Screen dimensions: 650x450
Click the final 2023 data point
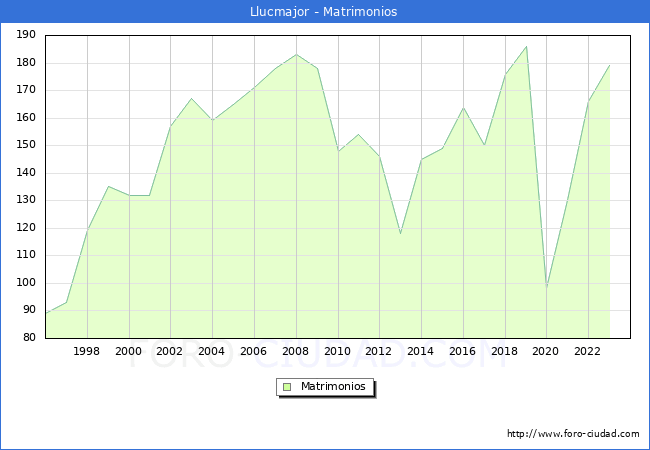tap(609, 65)
